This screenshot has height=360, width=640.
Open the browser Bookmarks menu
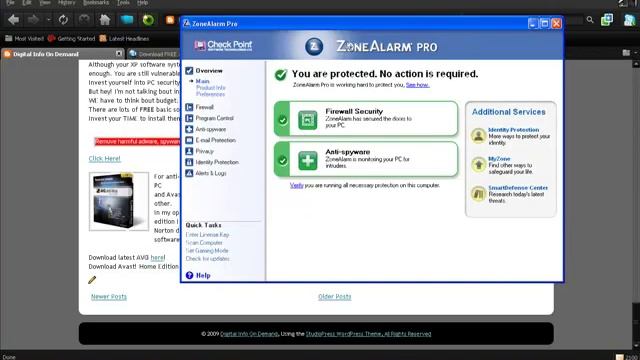tap(96, 2)
